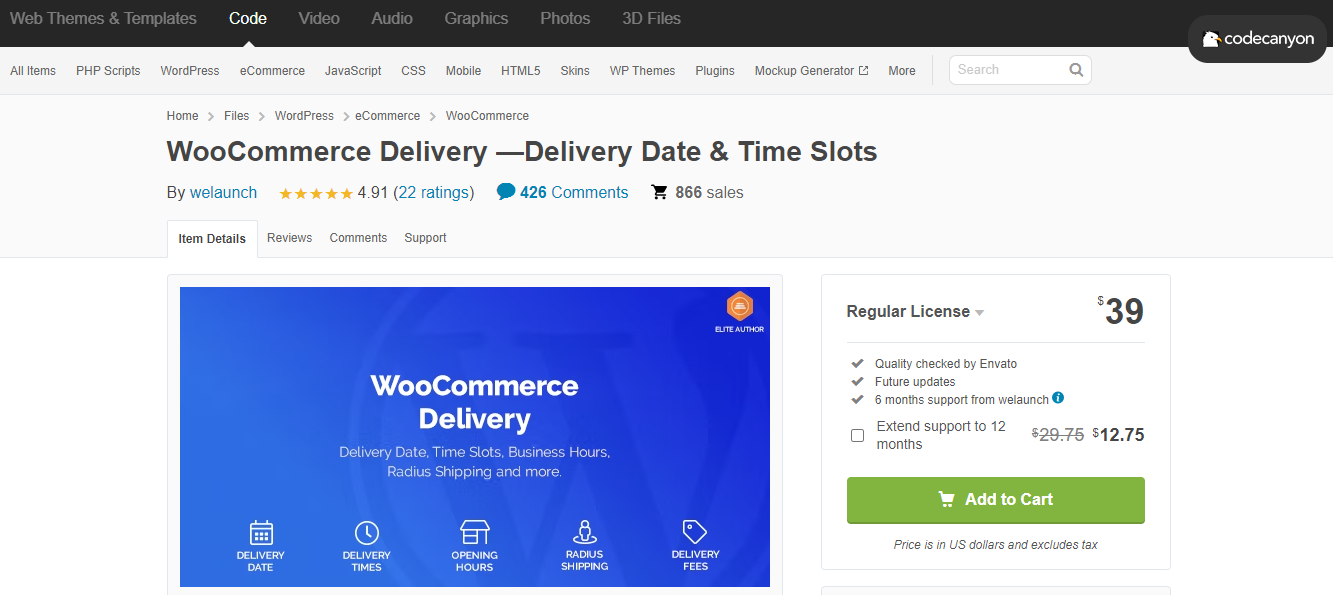Viewport: 1333px width, 595px height.
Task: Select the Graphics top menu item
Action: point(476,18)
